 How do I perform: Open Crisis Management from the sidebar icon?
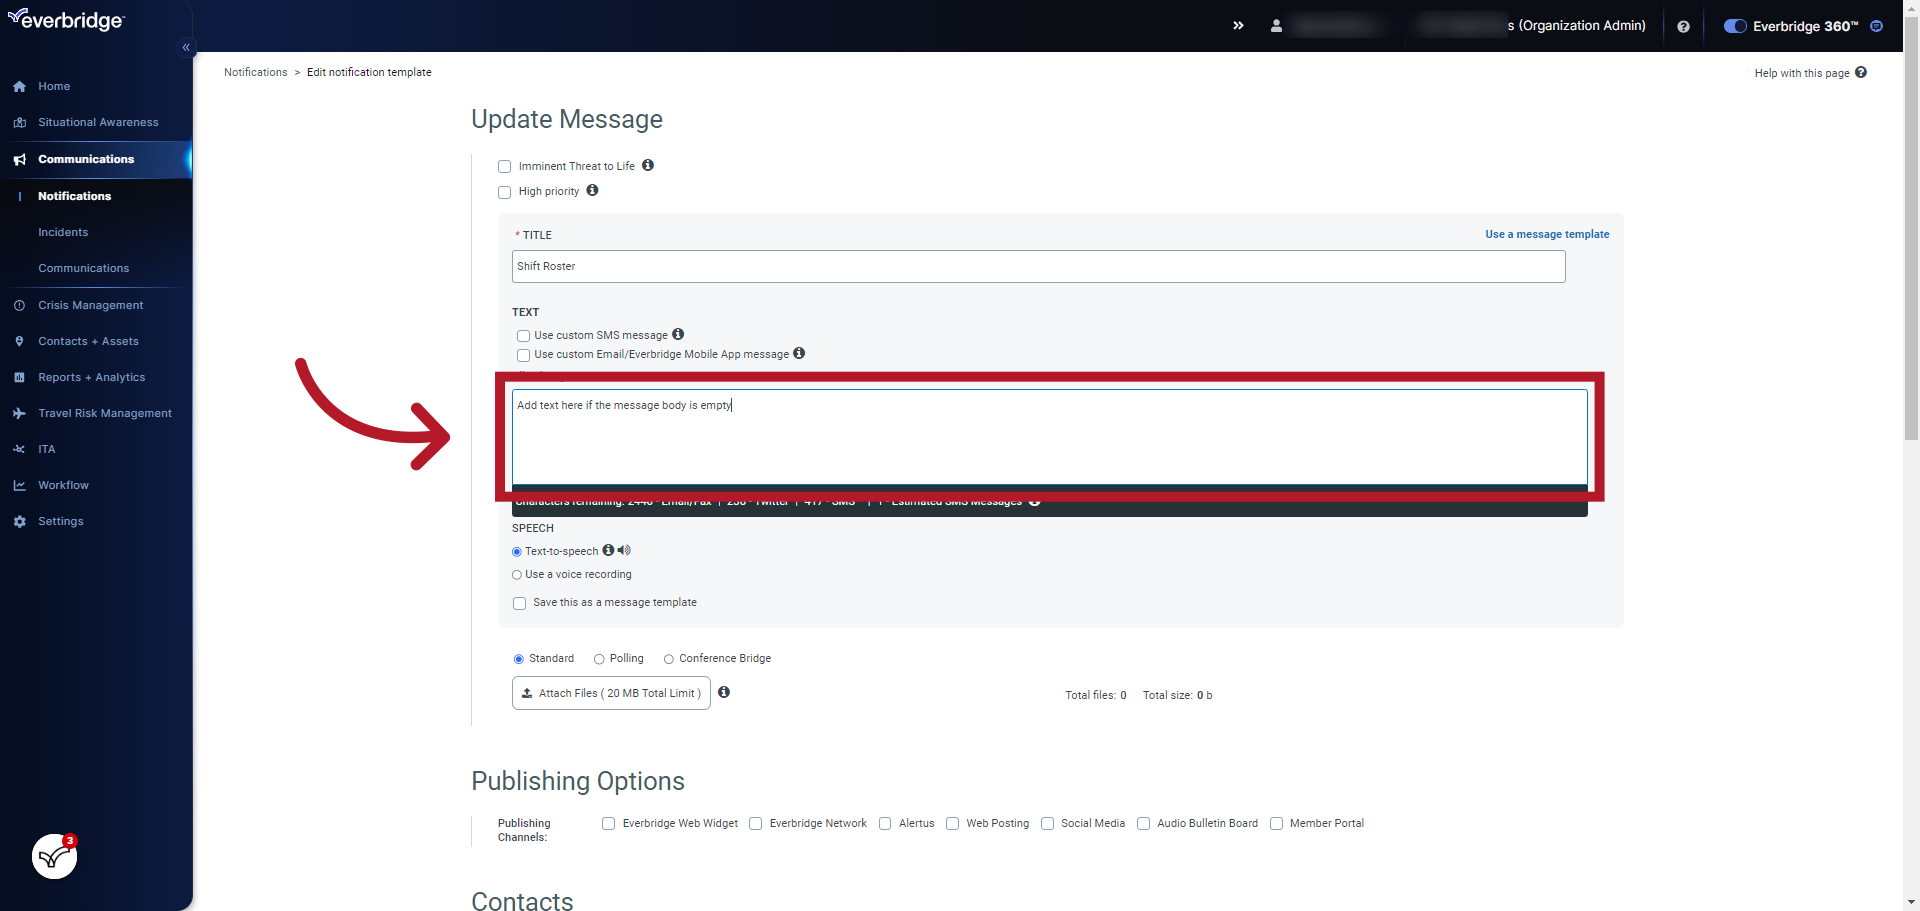(x=19, y=305)
